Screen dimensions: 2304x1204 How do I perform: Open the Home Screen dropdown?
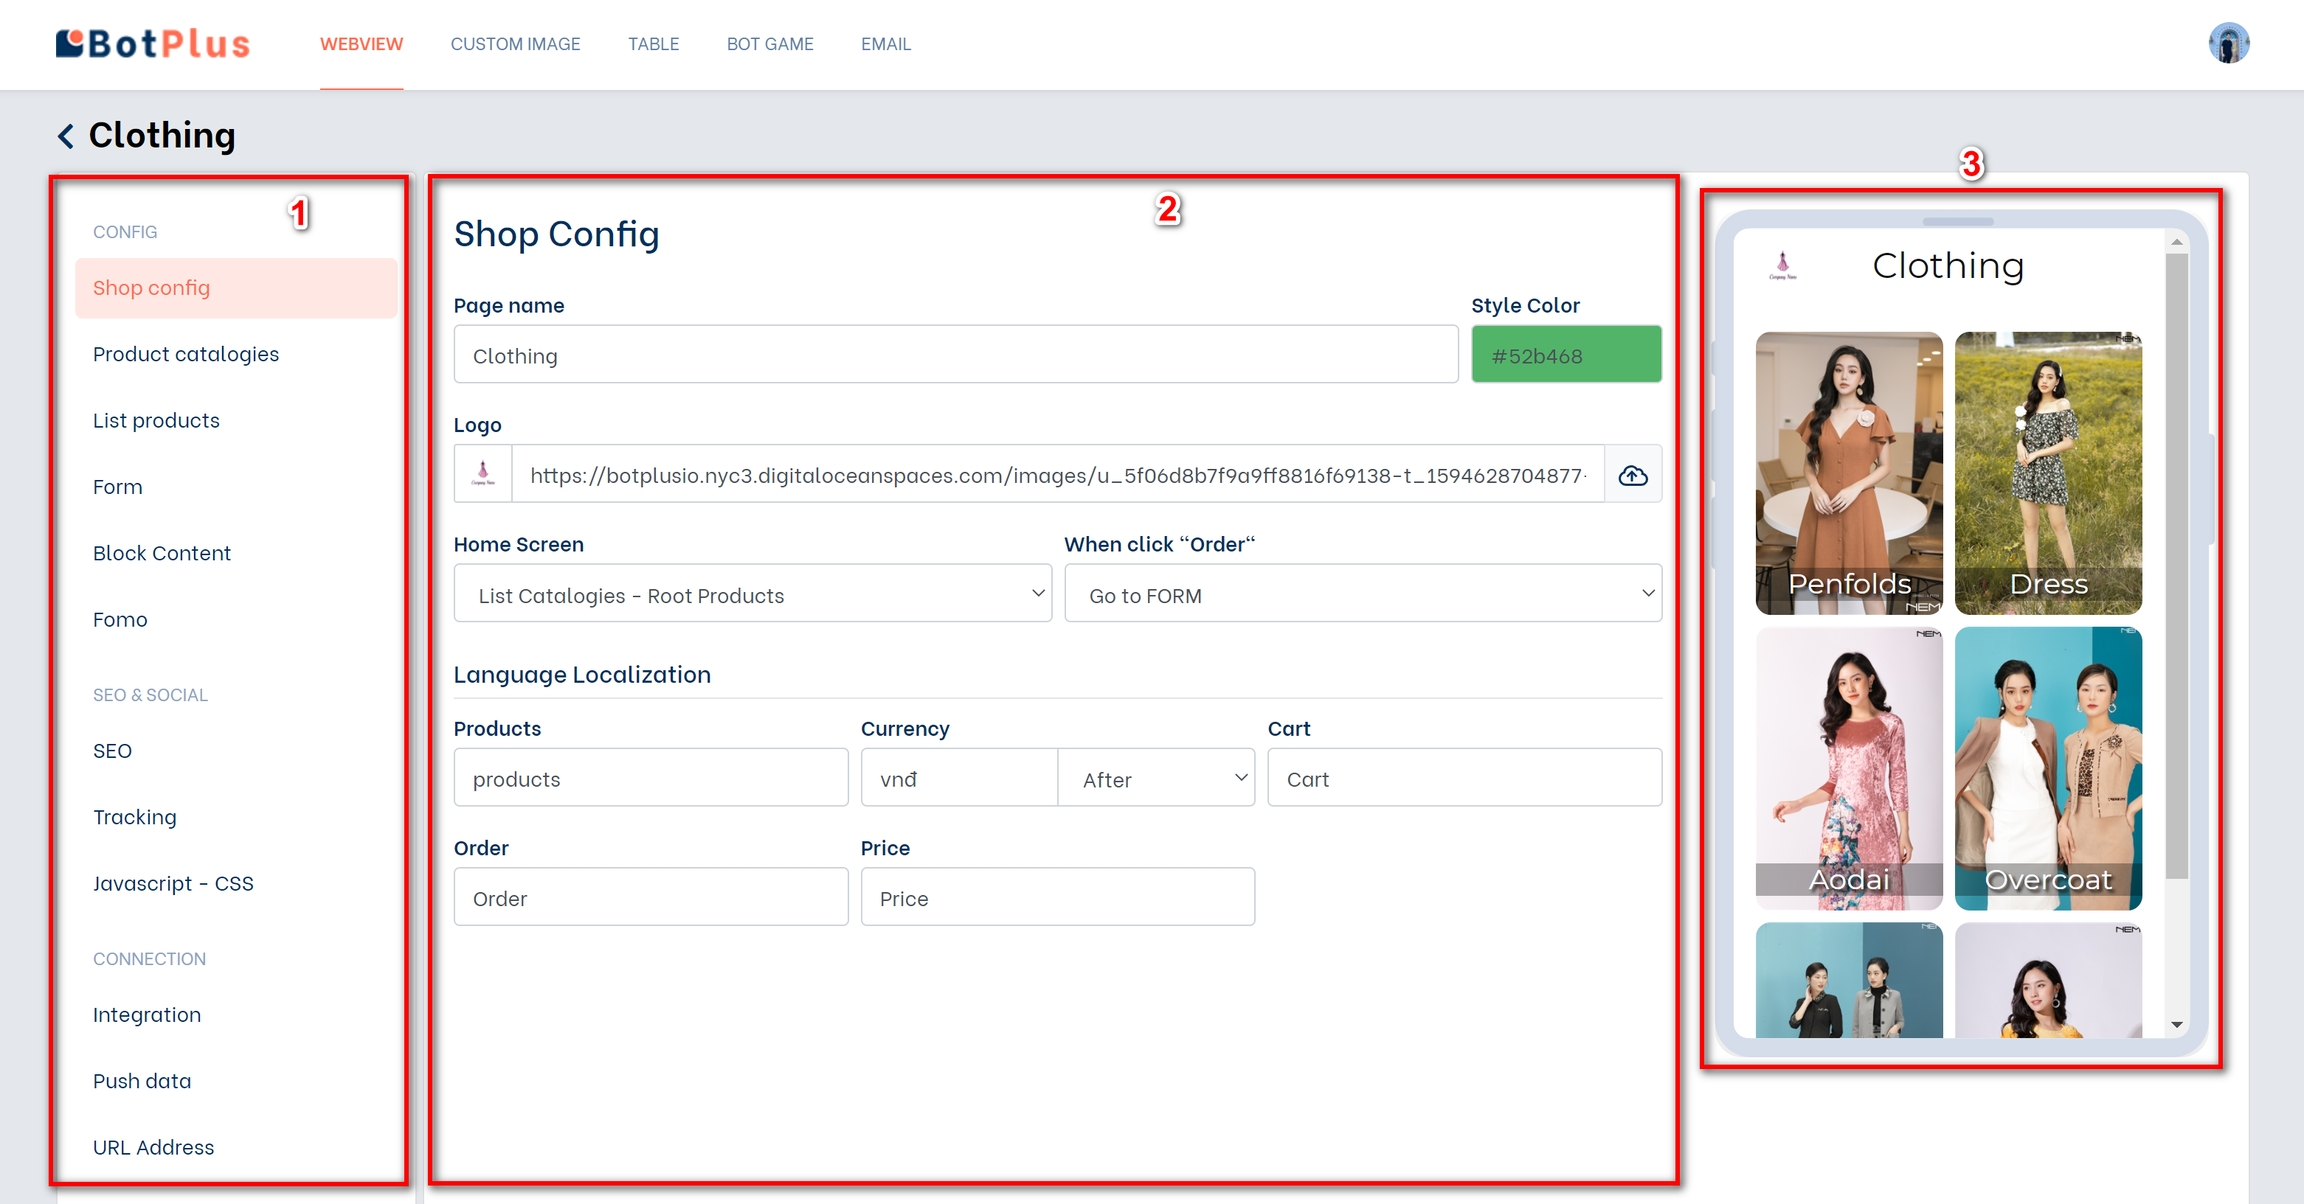pos(752,594)
